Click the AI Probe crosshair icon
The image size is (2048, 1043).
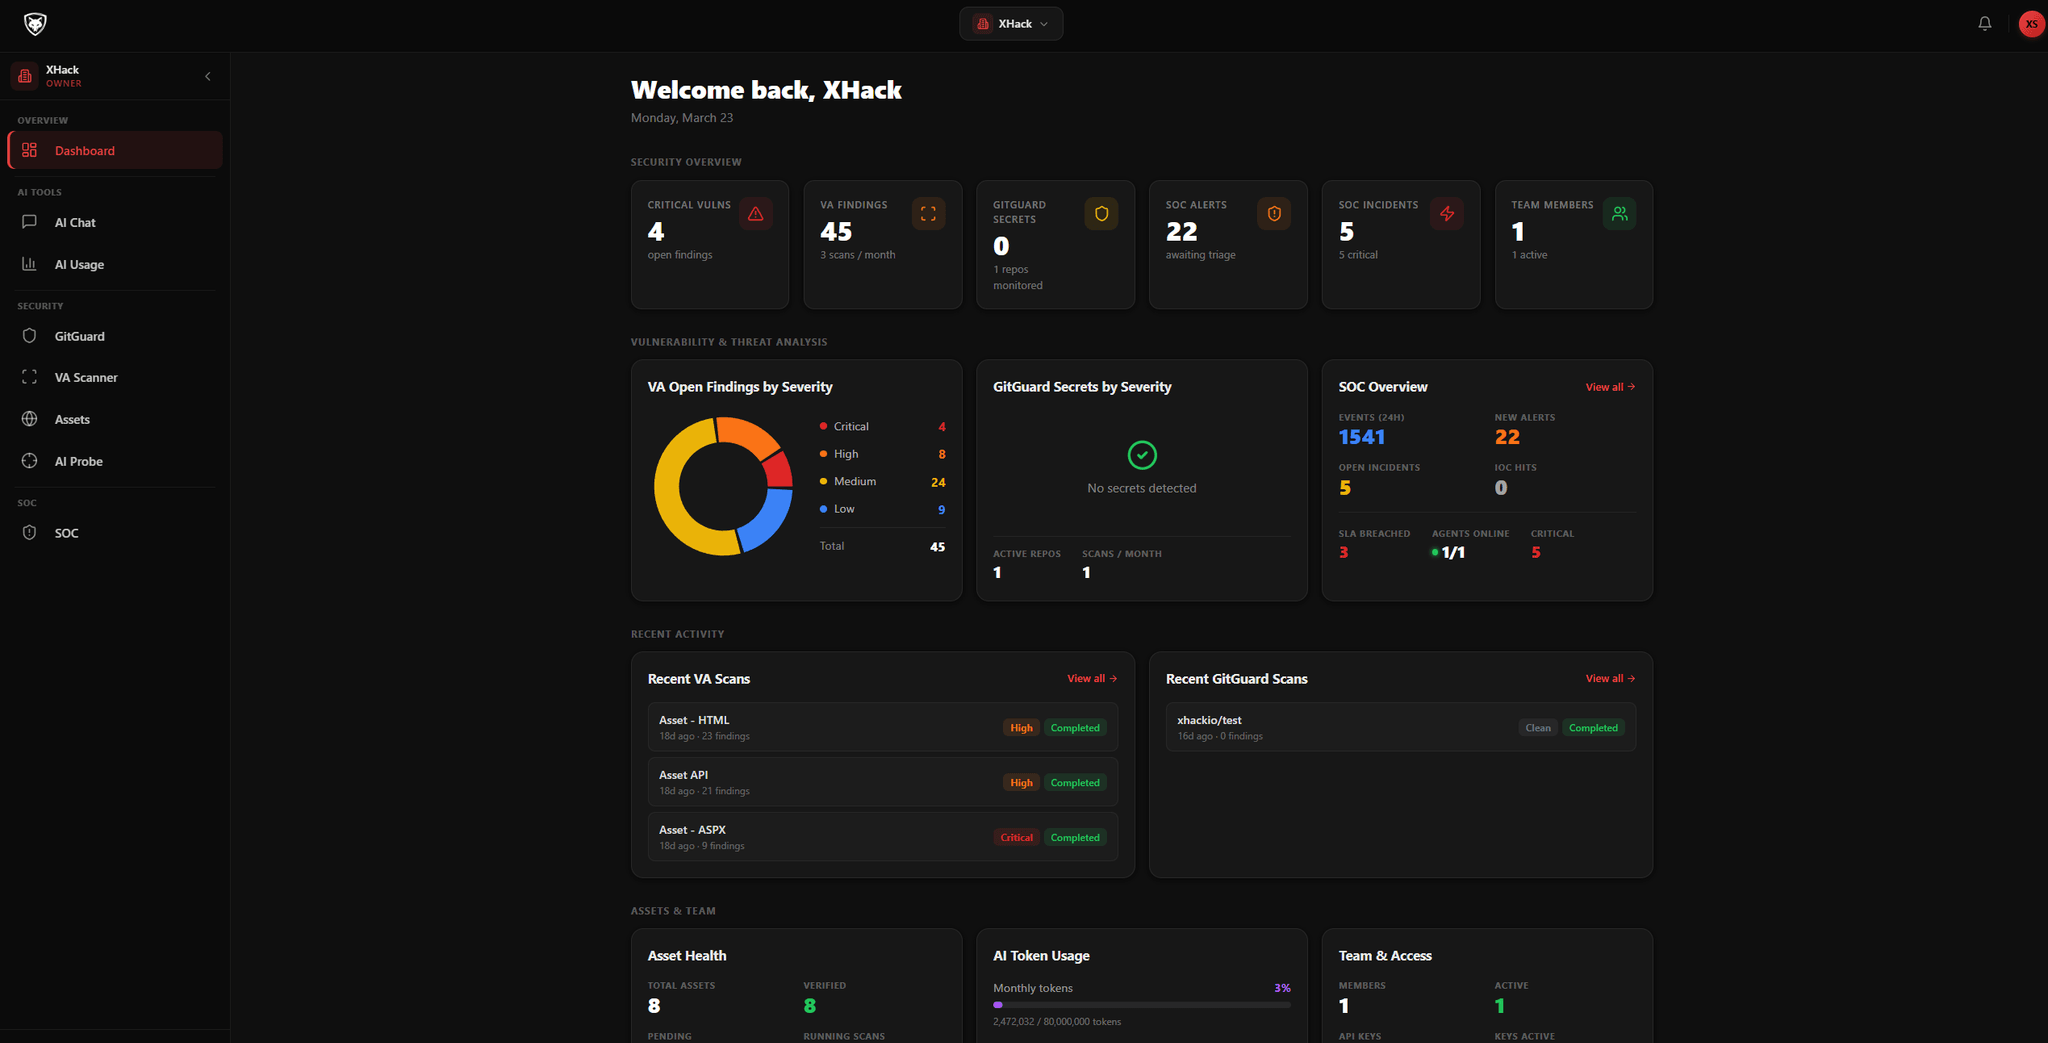[30, 461]
